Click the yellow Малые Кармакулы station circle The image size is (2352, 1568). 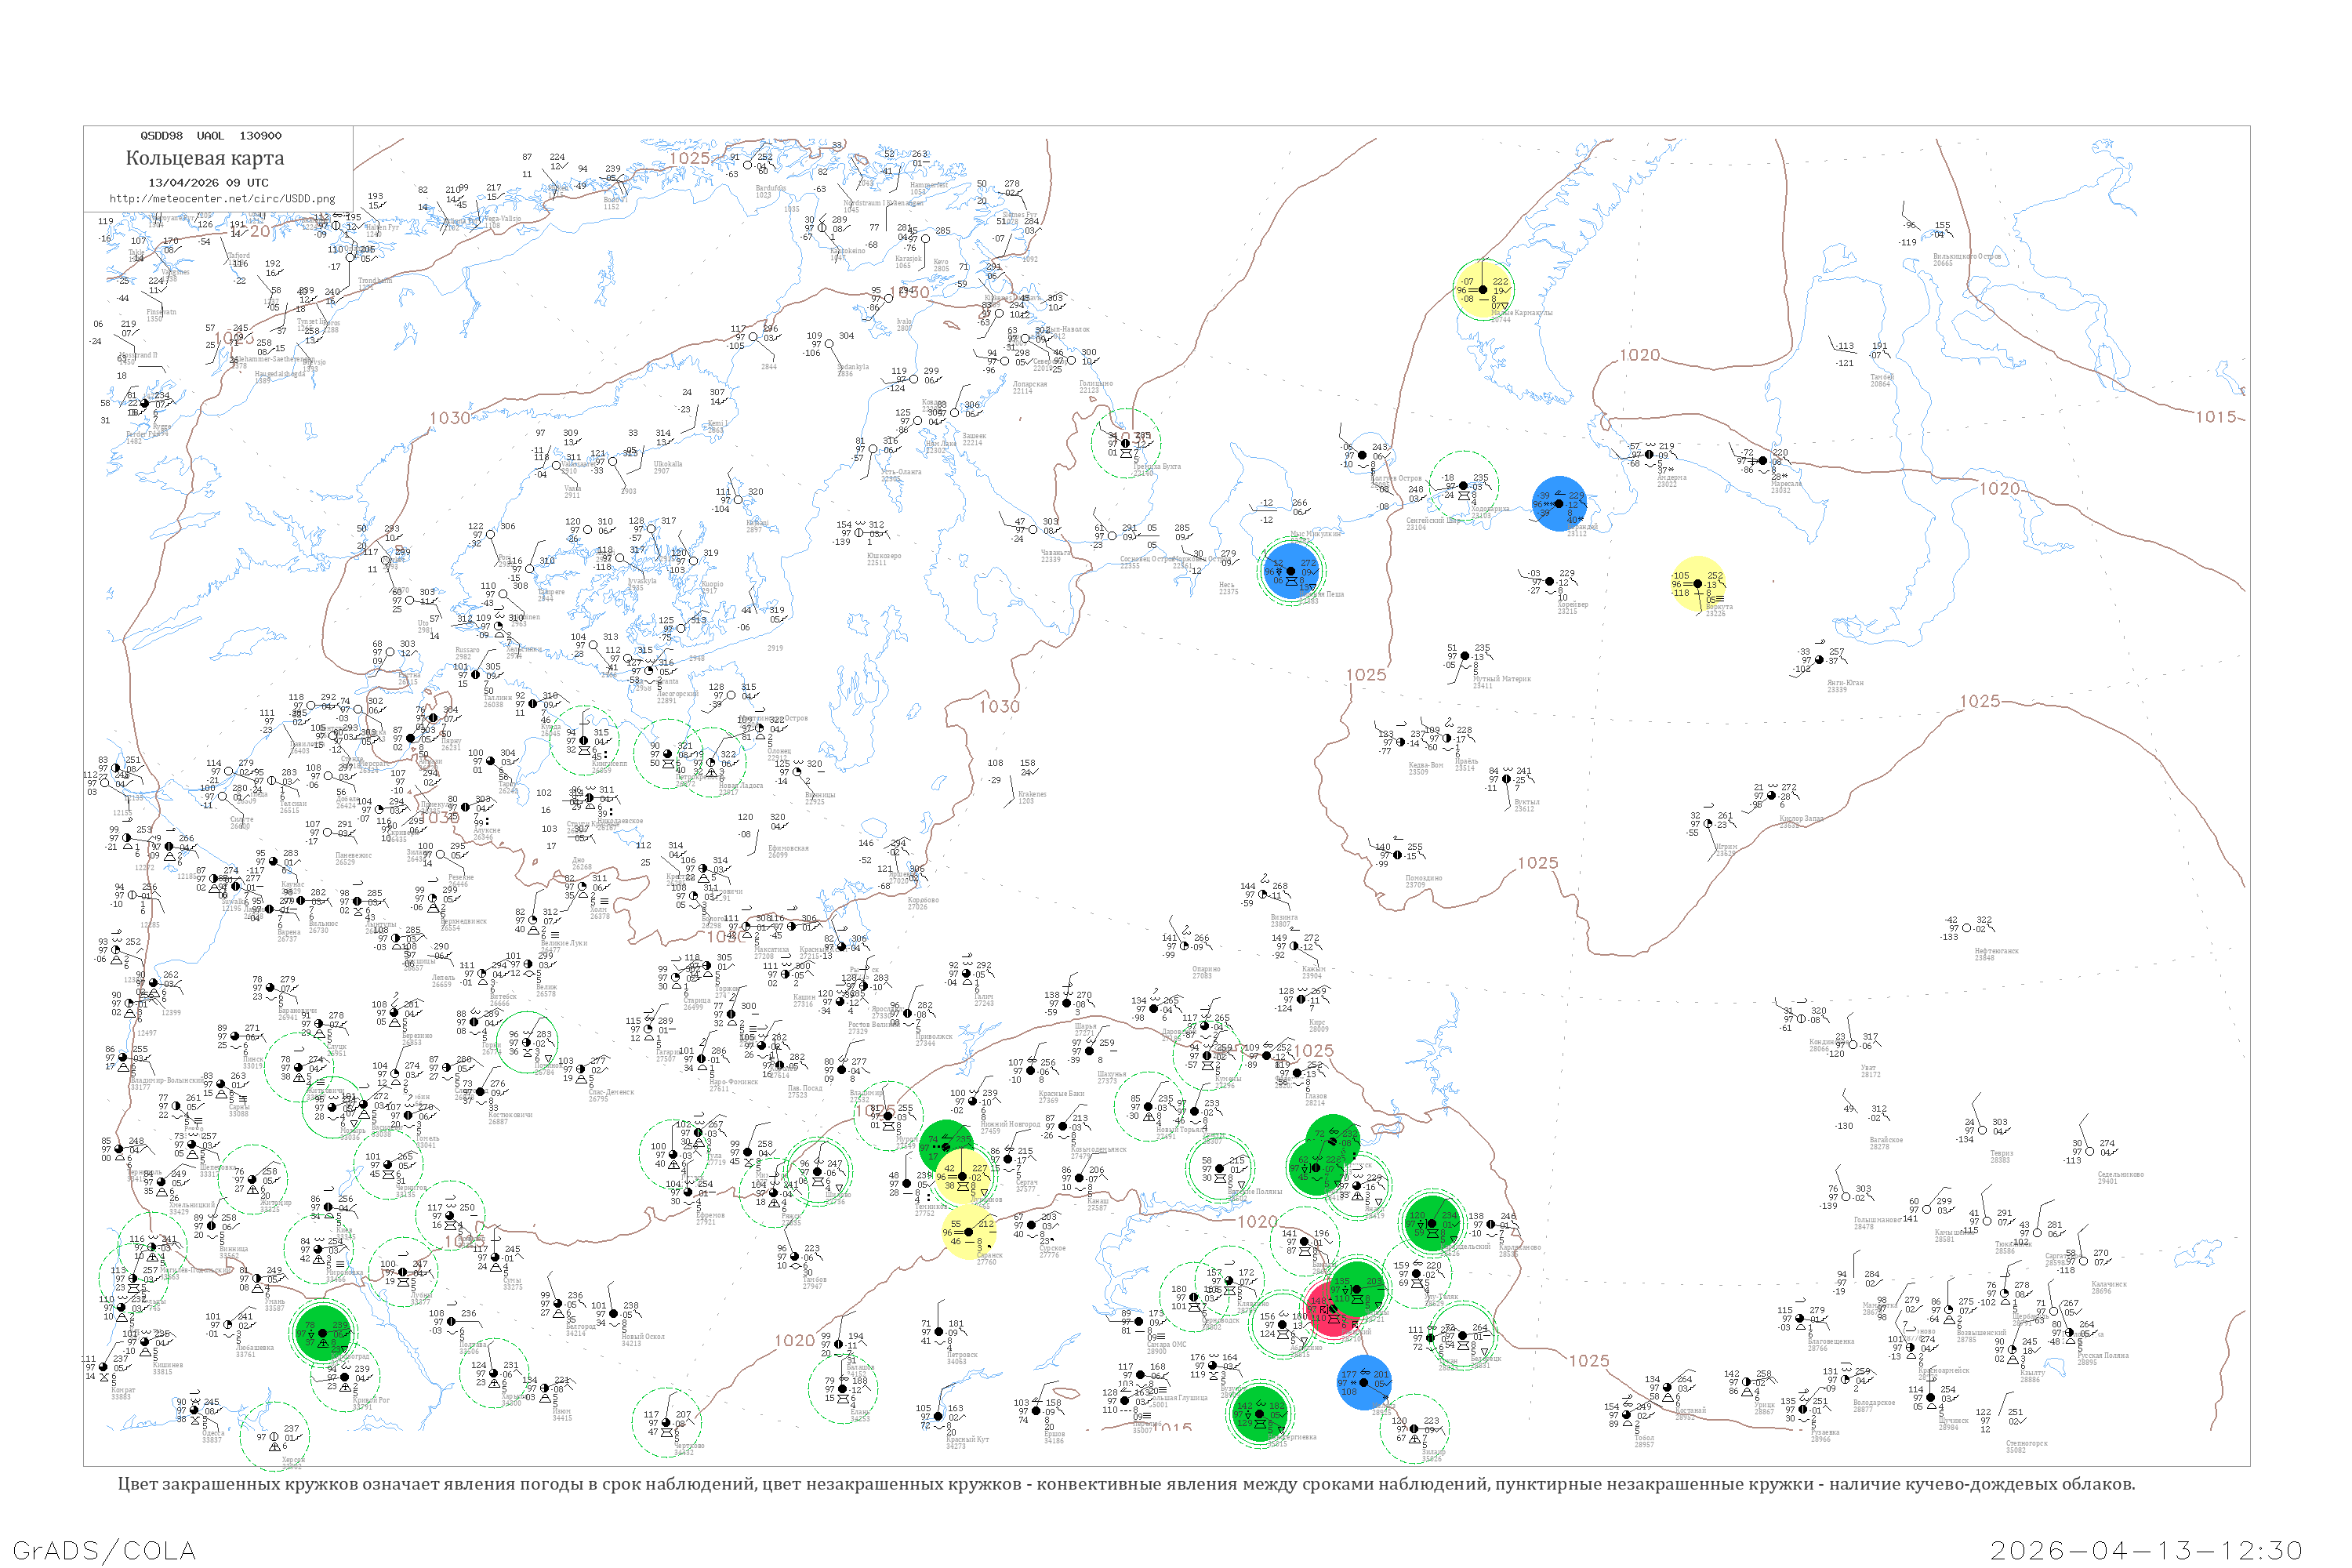1483,290
